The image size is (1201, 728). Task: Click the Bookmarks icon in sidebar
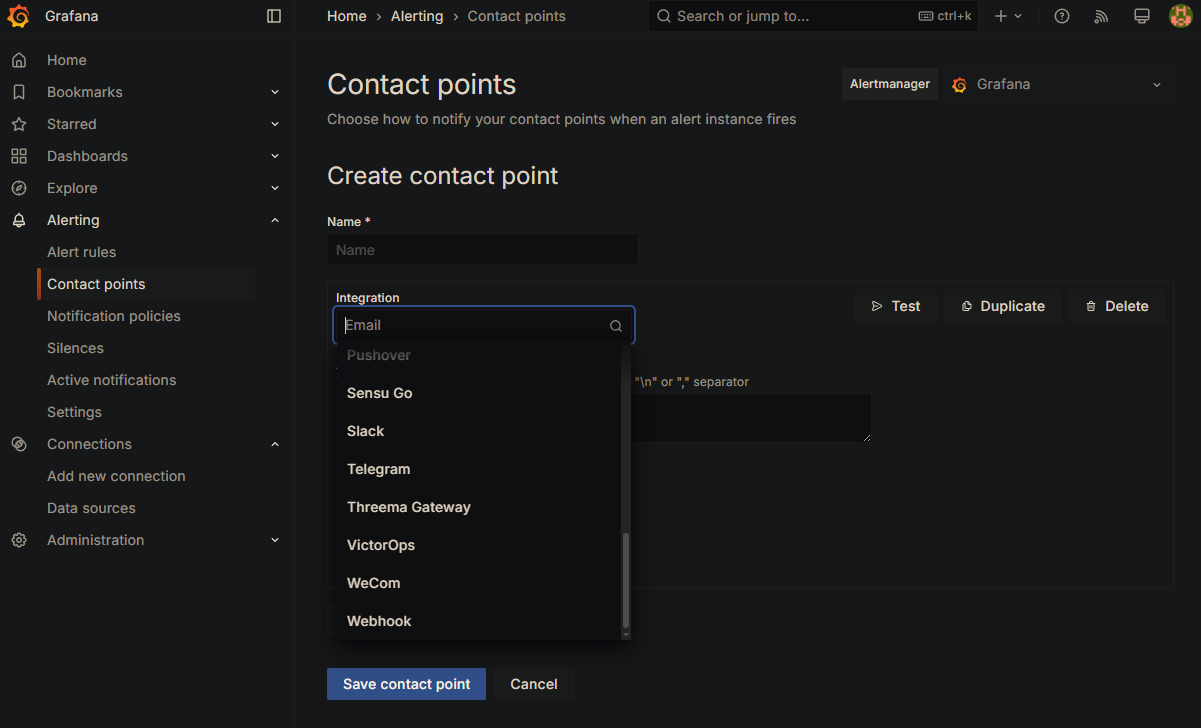[19, 92]
